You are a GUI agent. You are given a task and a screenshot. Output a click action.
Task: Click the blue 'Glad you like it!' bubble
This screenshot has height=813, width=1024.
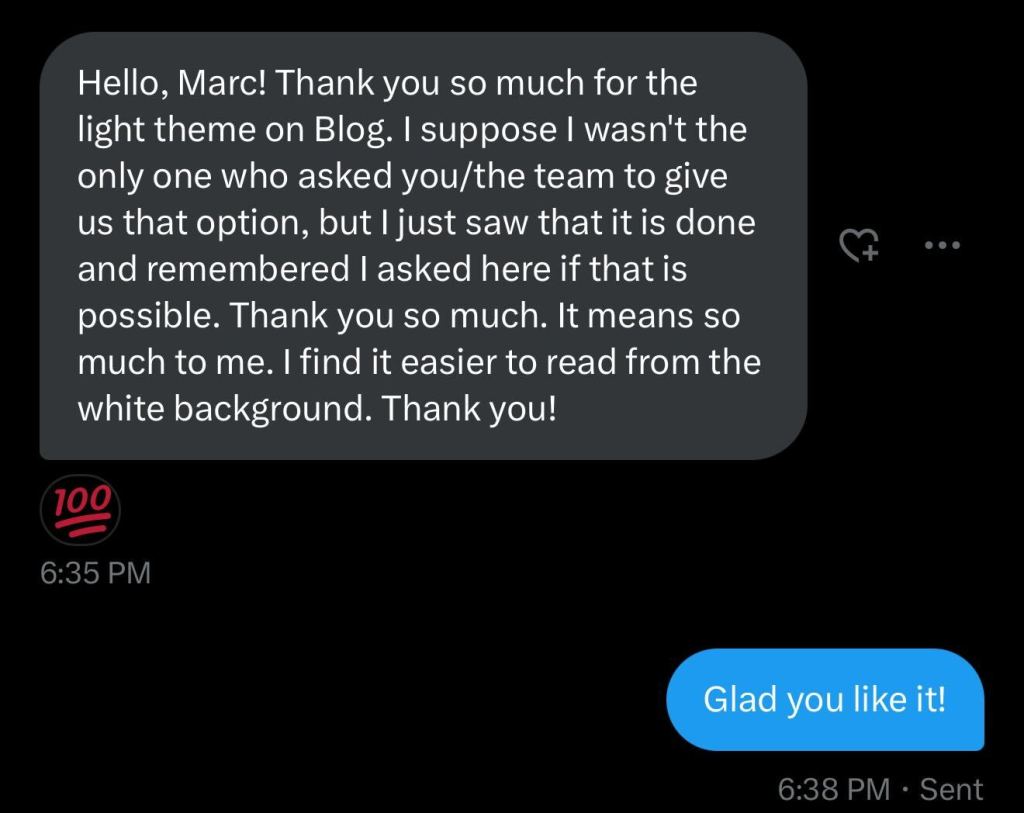click(x=824, y=699)
